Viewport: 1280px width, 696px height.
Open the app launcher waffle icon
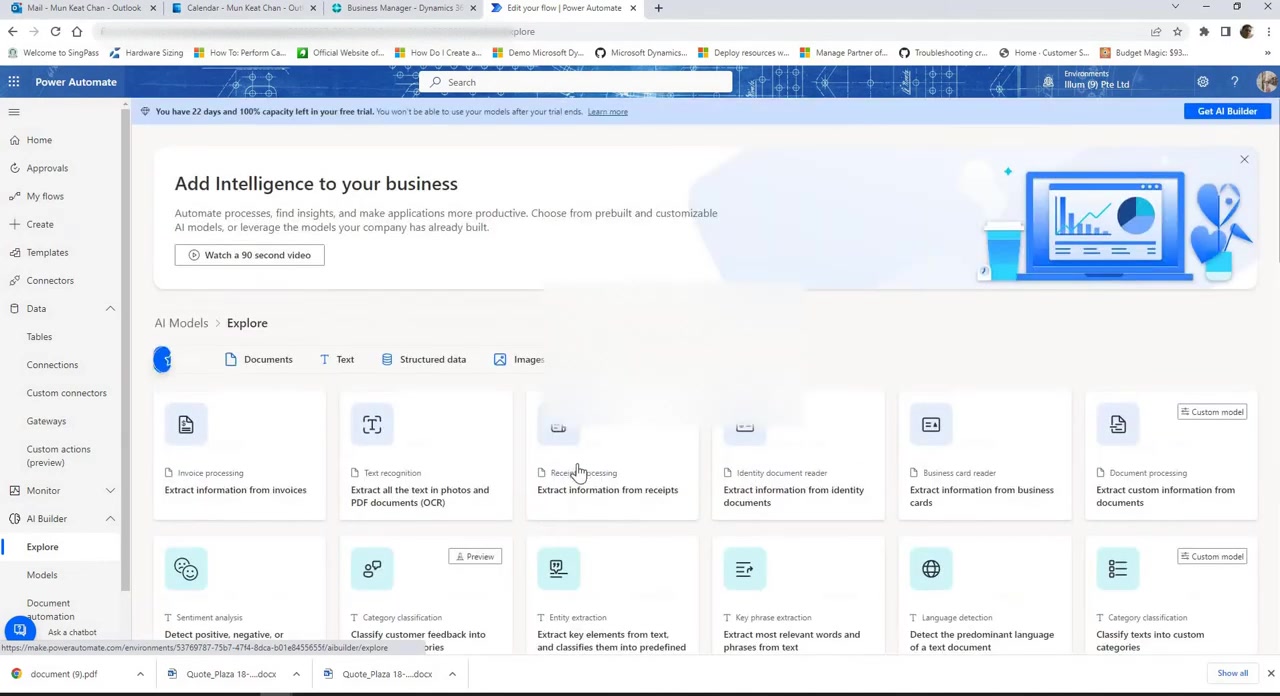pos(14,82)
